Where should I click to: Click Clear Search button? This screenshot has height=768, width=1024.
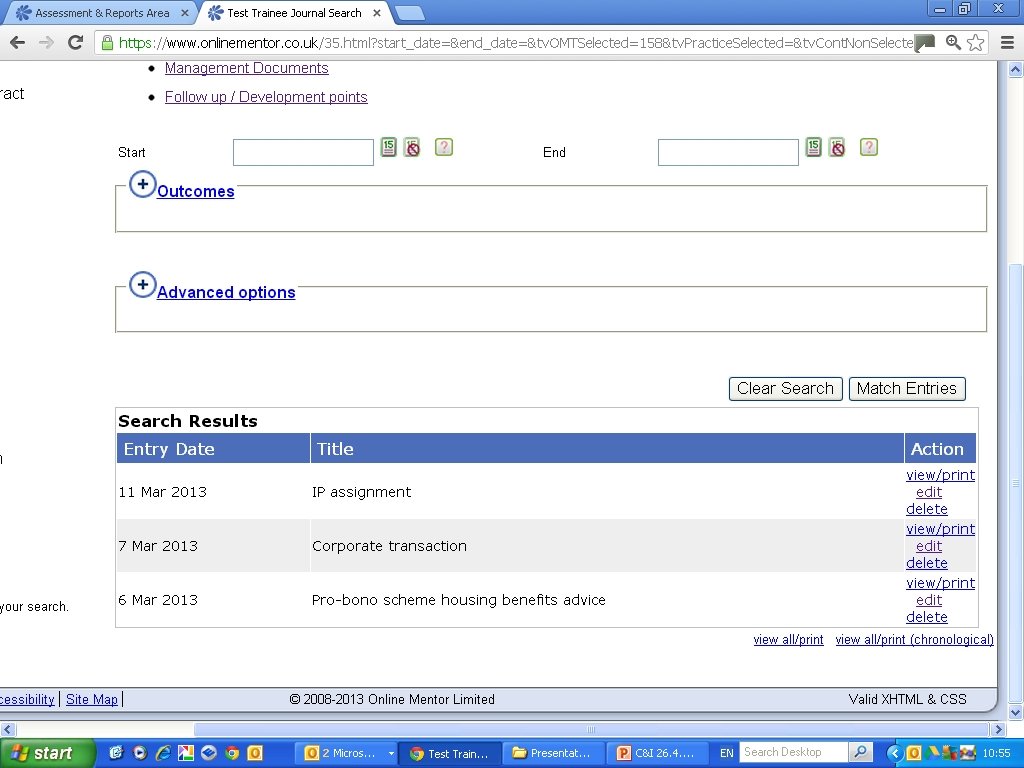[x=786, y=389]
